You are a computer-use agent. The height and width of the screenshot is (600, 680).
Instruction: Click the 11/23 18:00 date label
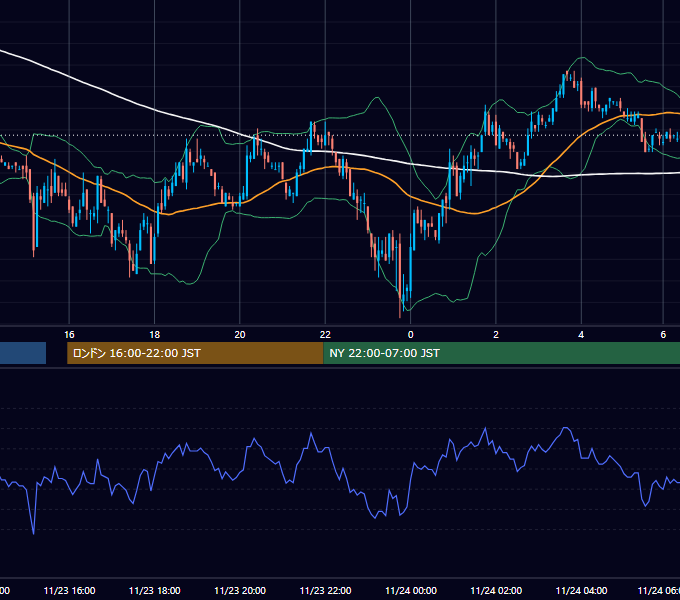click(x=154, y=590)
